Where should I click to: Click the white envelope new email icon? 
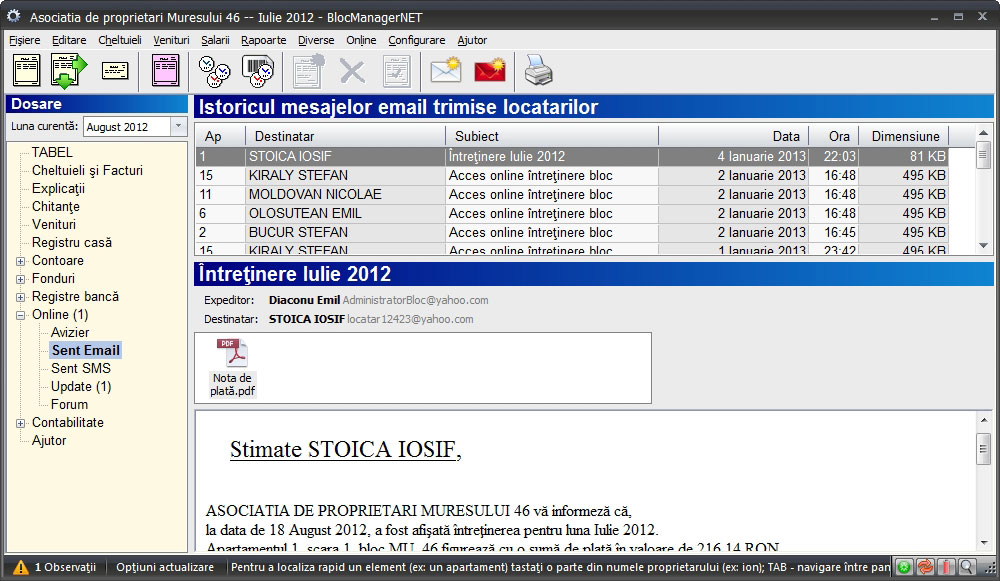[445, 71]
